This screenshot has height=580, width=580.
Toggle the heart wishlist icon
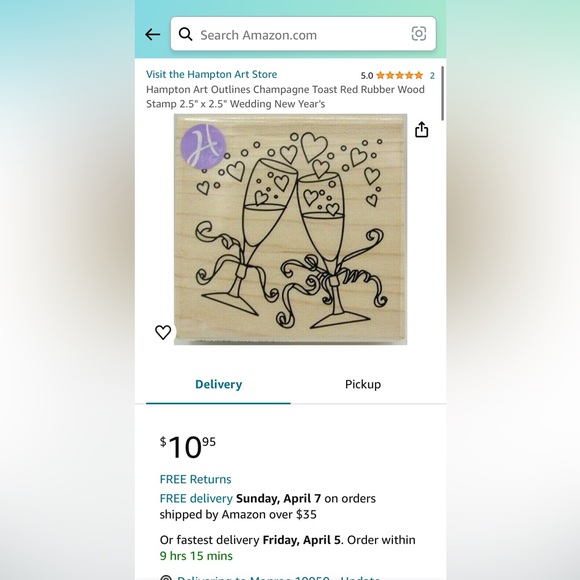tap(163, 332)
